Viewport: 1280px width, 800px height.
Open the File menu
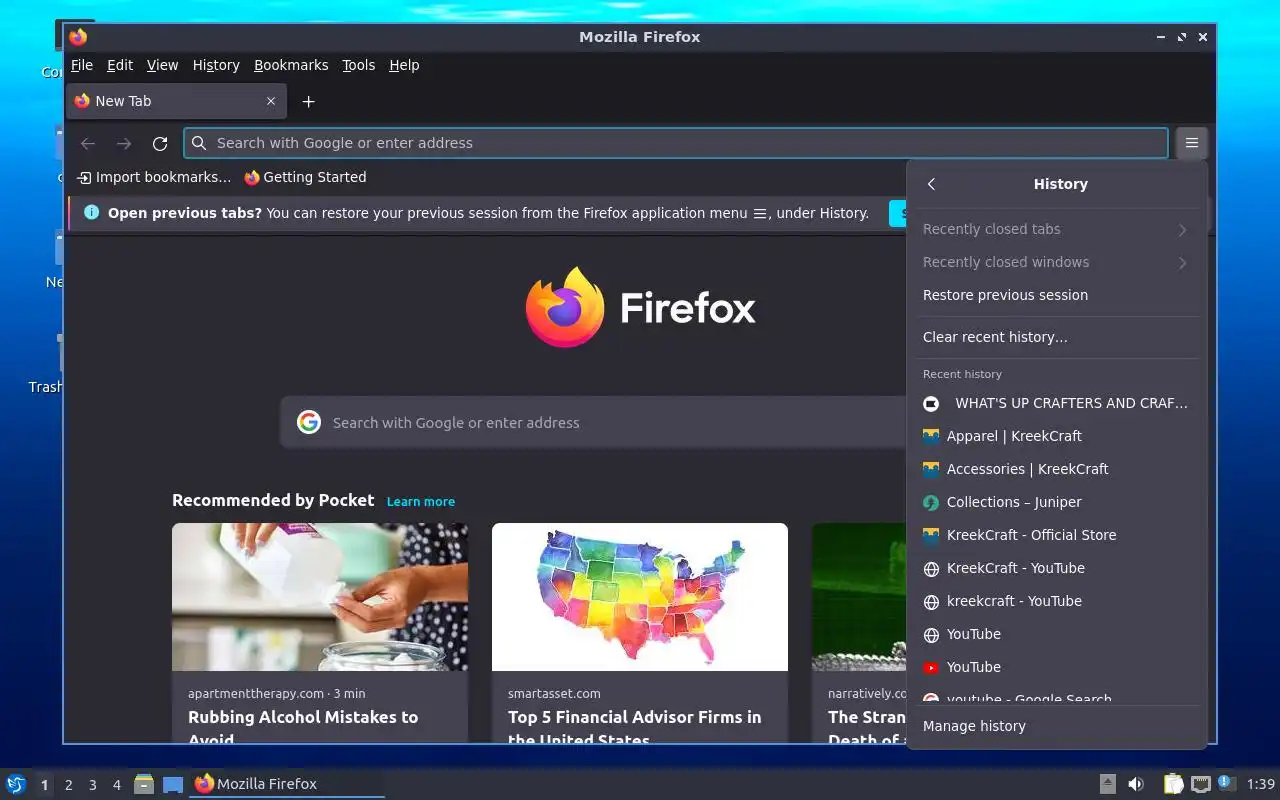click(x=82, y=65)
